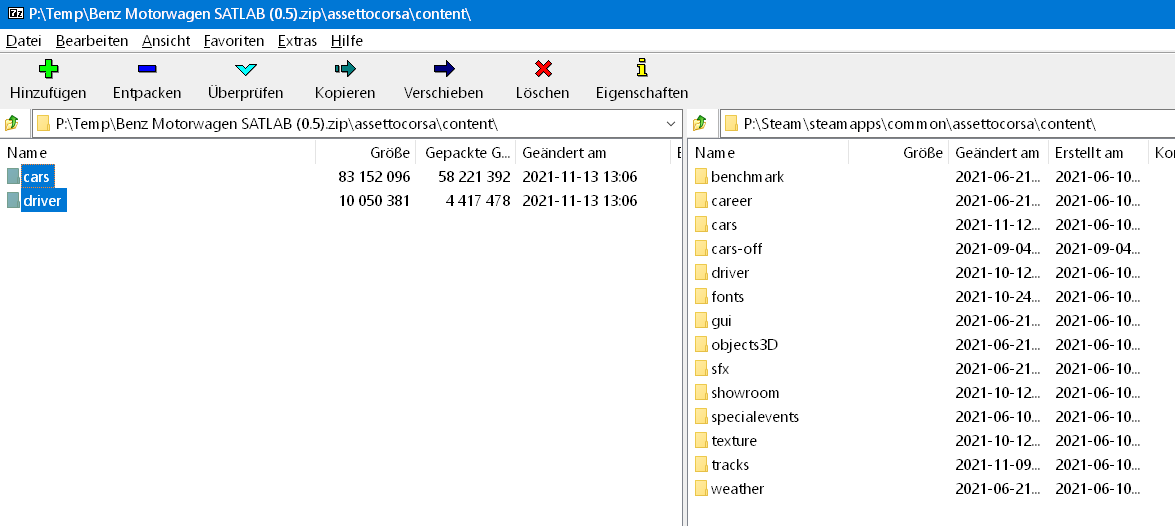Select the benchmark folder icon
Screen dimensions: 1175x526
[x=701, y=177]
